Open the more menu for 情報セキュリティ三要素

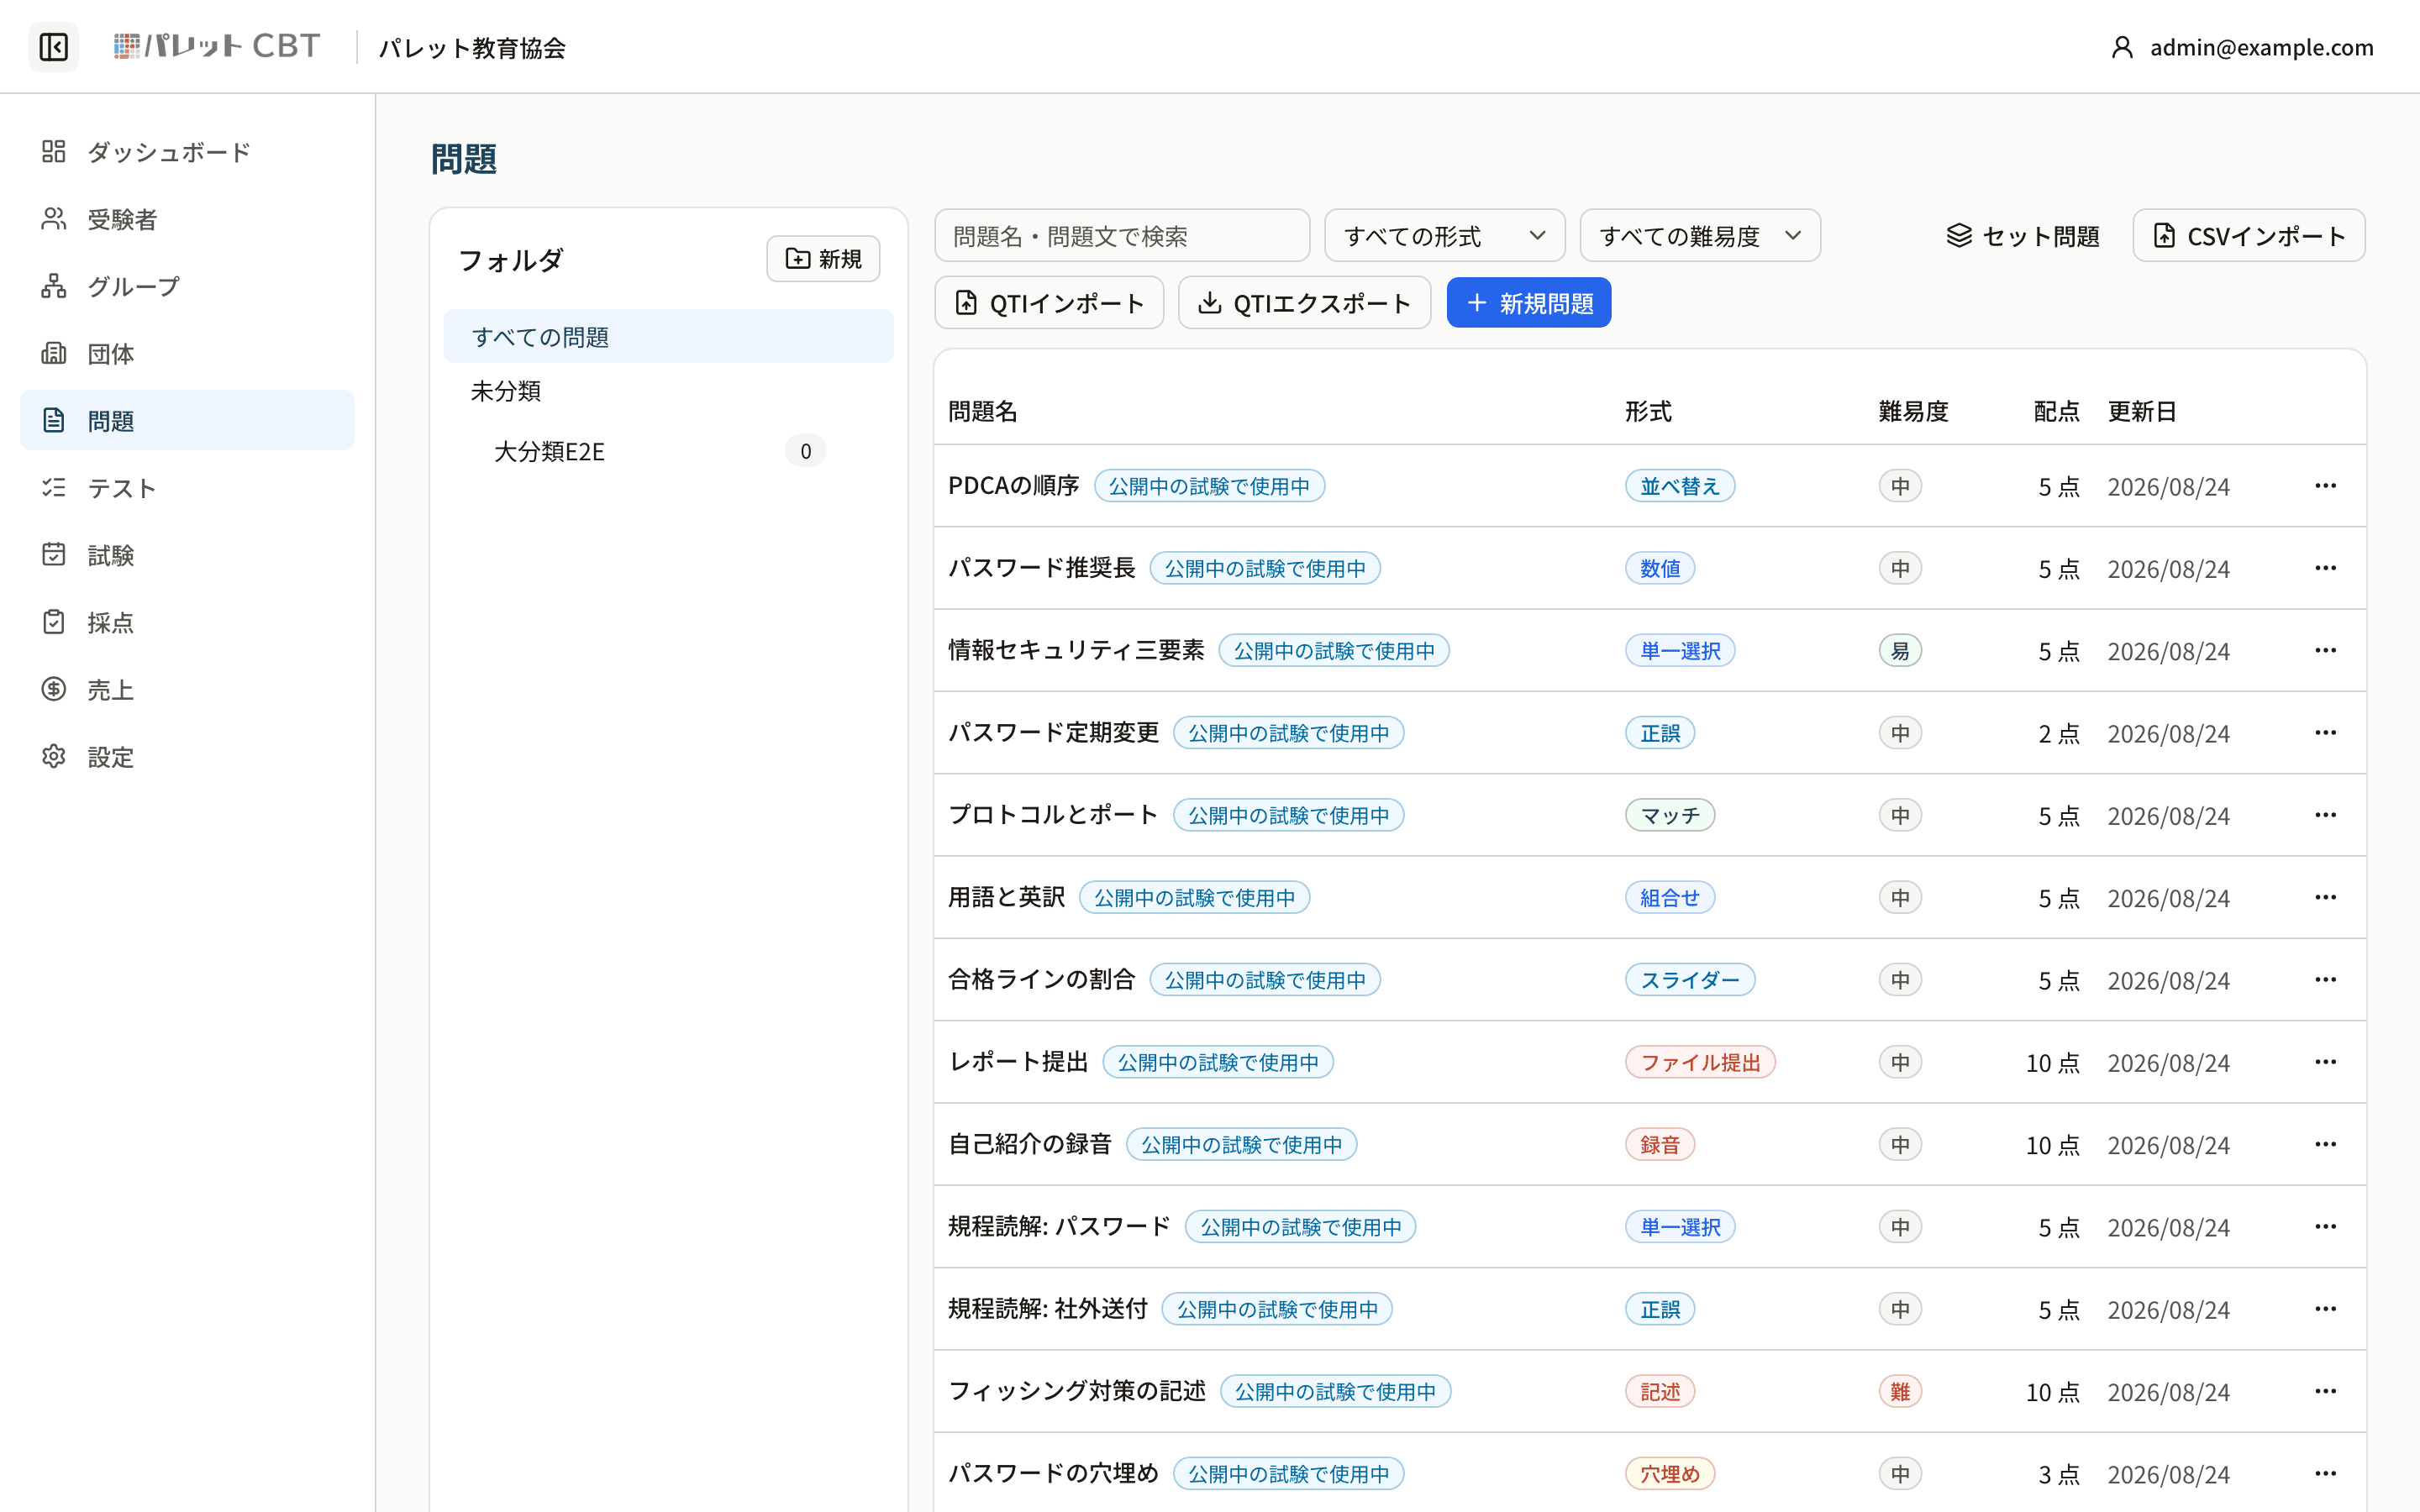coord(2325,651)
